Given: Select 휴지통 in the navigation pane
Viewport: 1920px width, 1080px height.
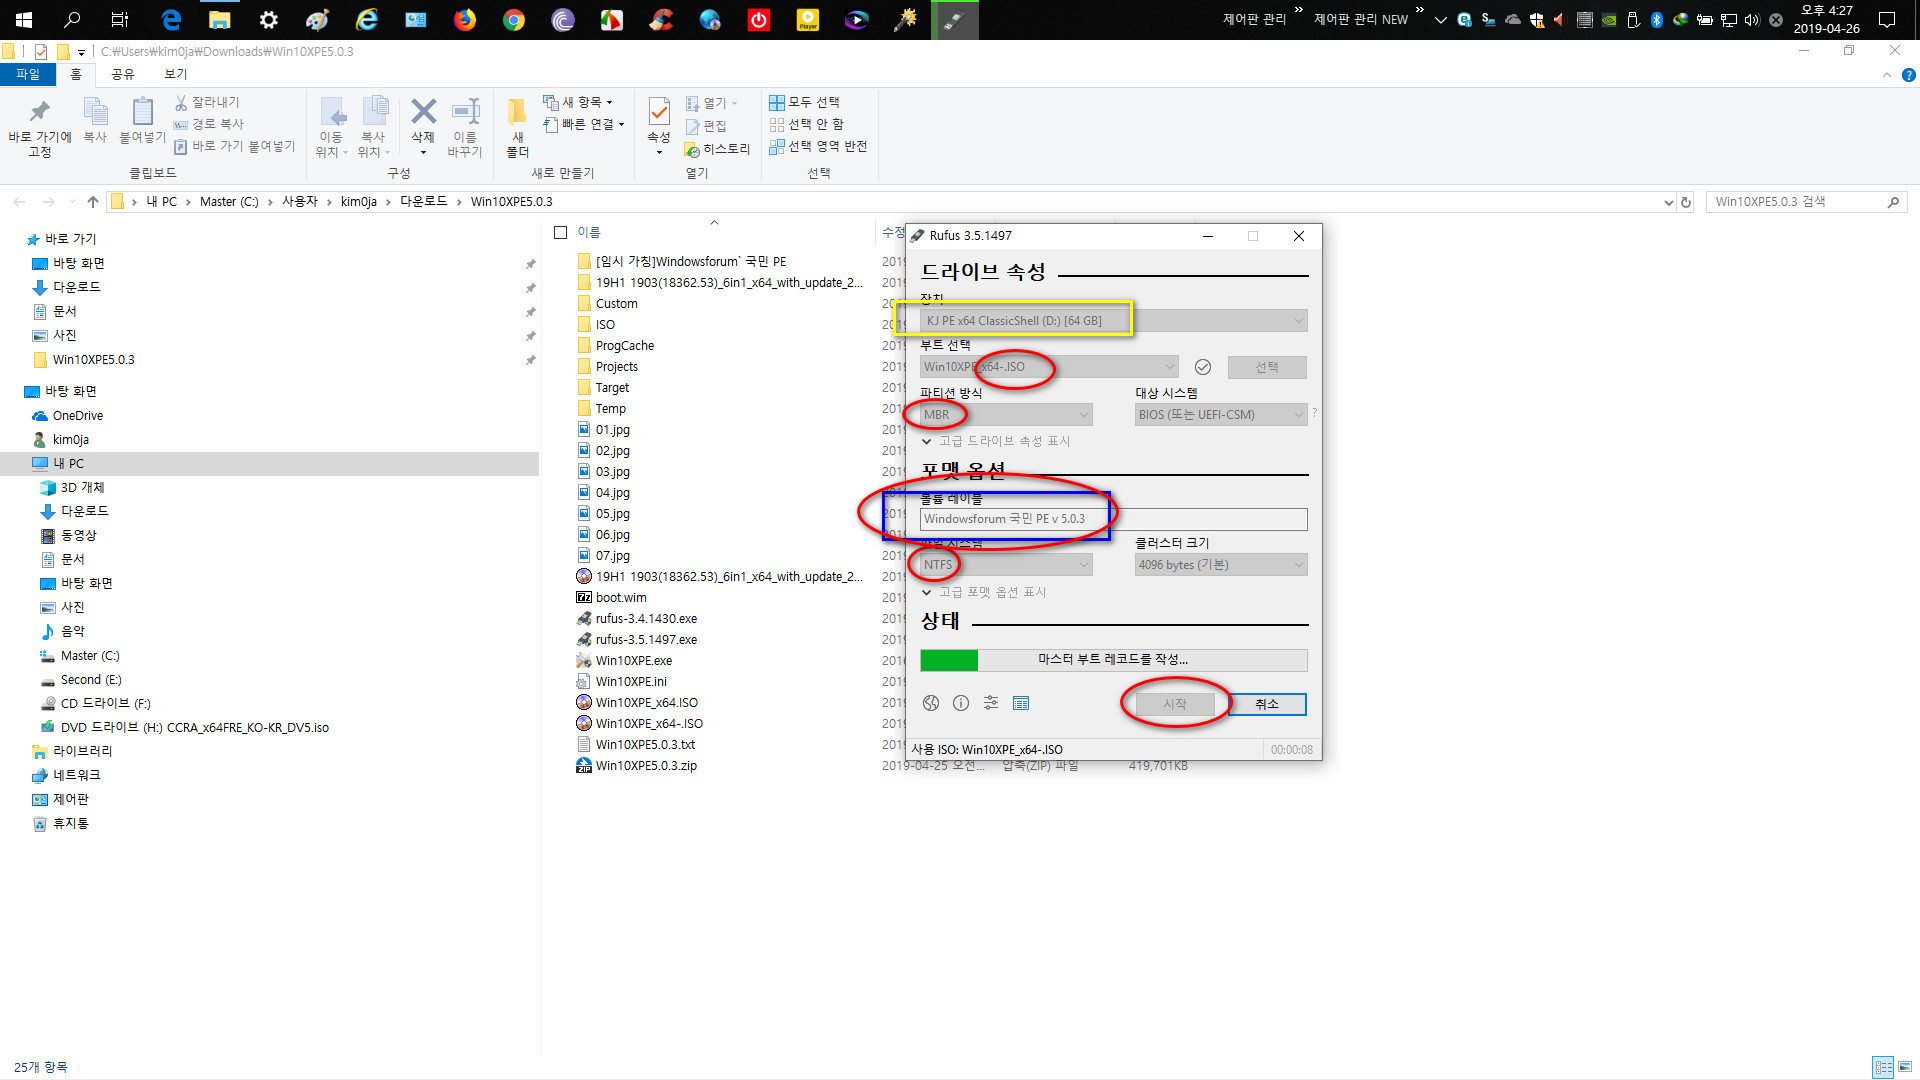Looking at the screenshot, I should 70,824.
